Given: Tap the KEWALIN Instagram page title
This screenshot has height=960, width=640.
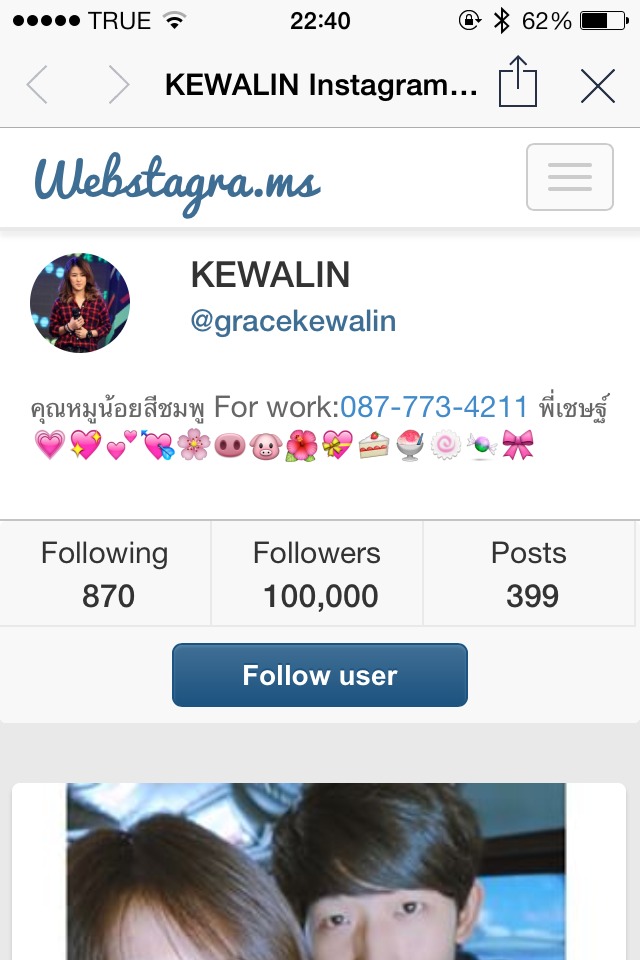Looking at the screenshot, I should tap(321, 84).
